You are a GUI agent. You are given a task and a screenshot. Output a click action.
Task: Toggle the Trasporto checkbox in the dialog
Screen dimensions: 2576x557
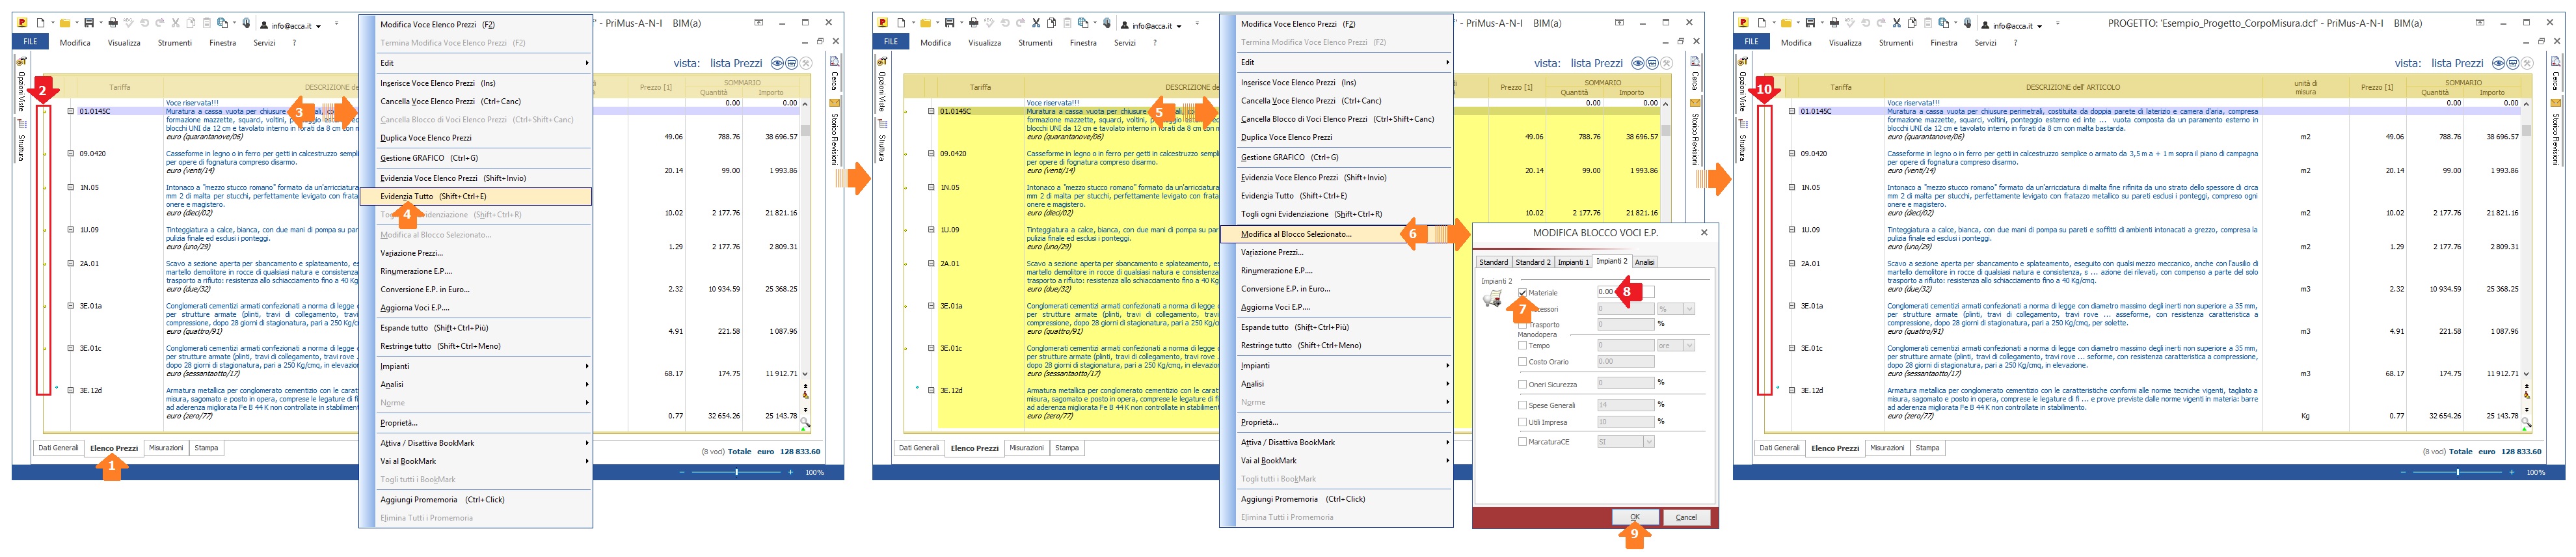coord(1523,324)
